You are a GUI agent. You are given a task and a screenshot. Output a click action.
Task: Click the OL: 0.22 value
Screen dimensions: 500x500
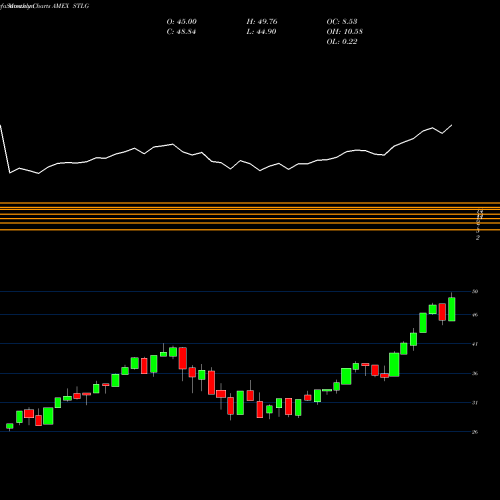pos(342,42)
